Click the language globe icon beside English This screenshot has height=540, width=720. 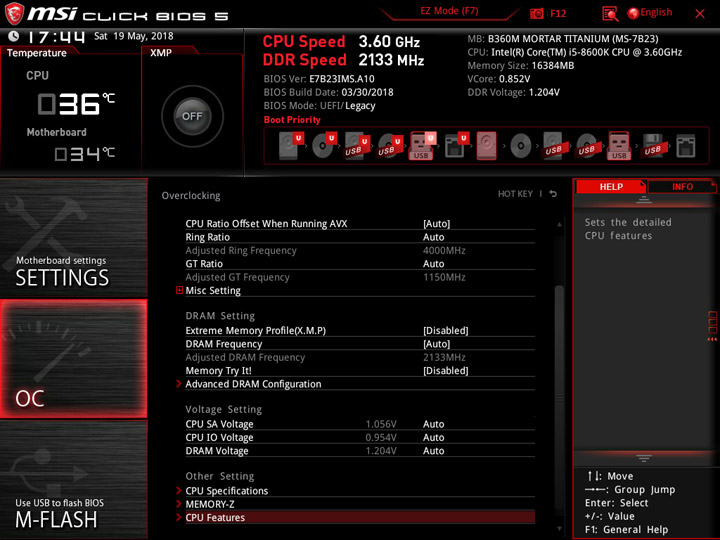tap(633, 13)
